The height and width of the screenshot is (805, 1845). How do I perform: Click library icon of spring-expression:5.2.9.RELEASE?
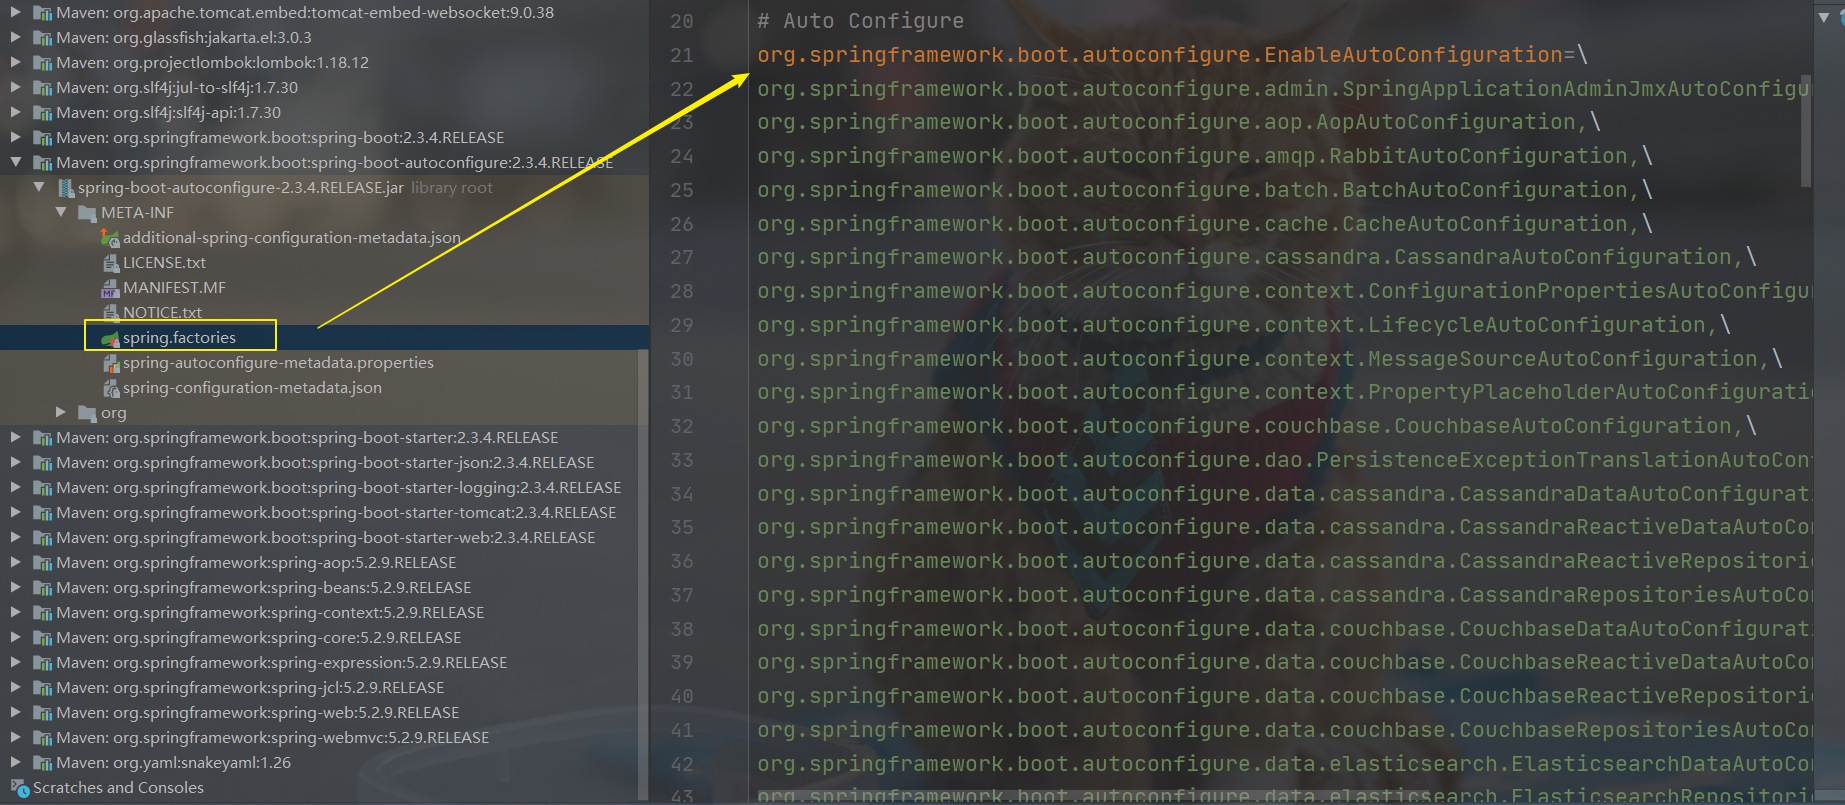click(x=43, y=663)
